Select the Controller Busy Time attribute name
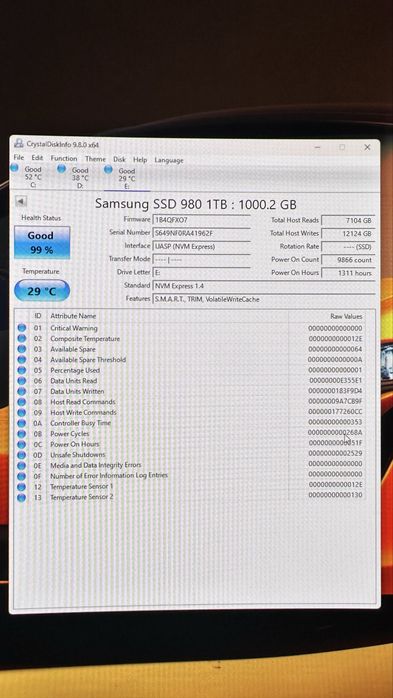 [x=80, y=423]
